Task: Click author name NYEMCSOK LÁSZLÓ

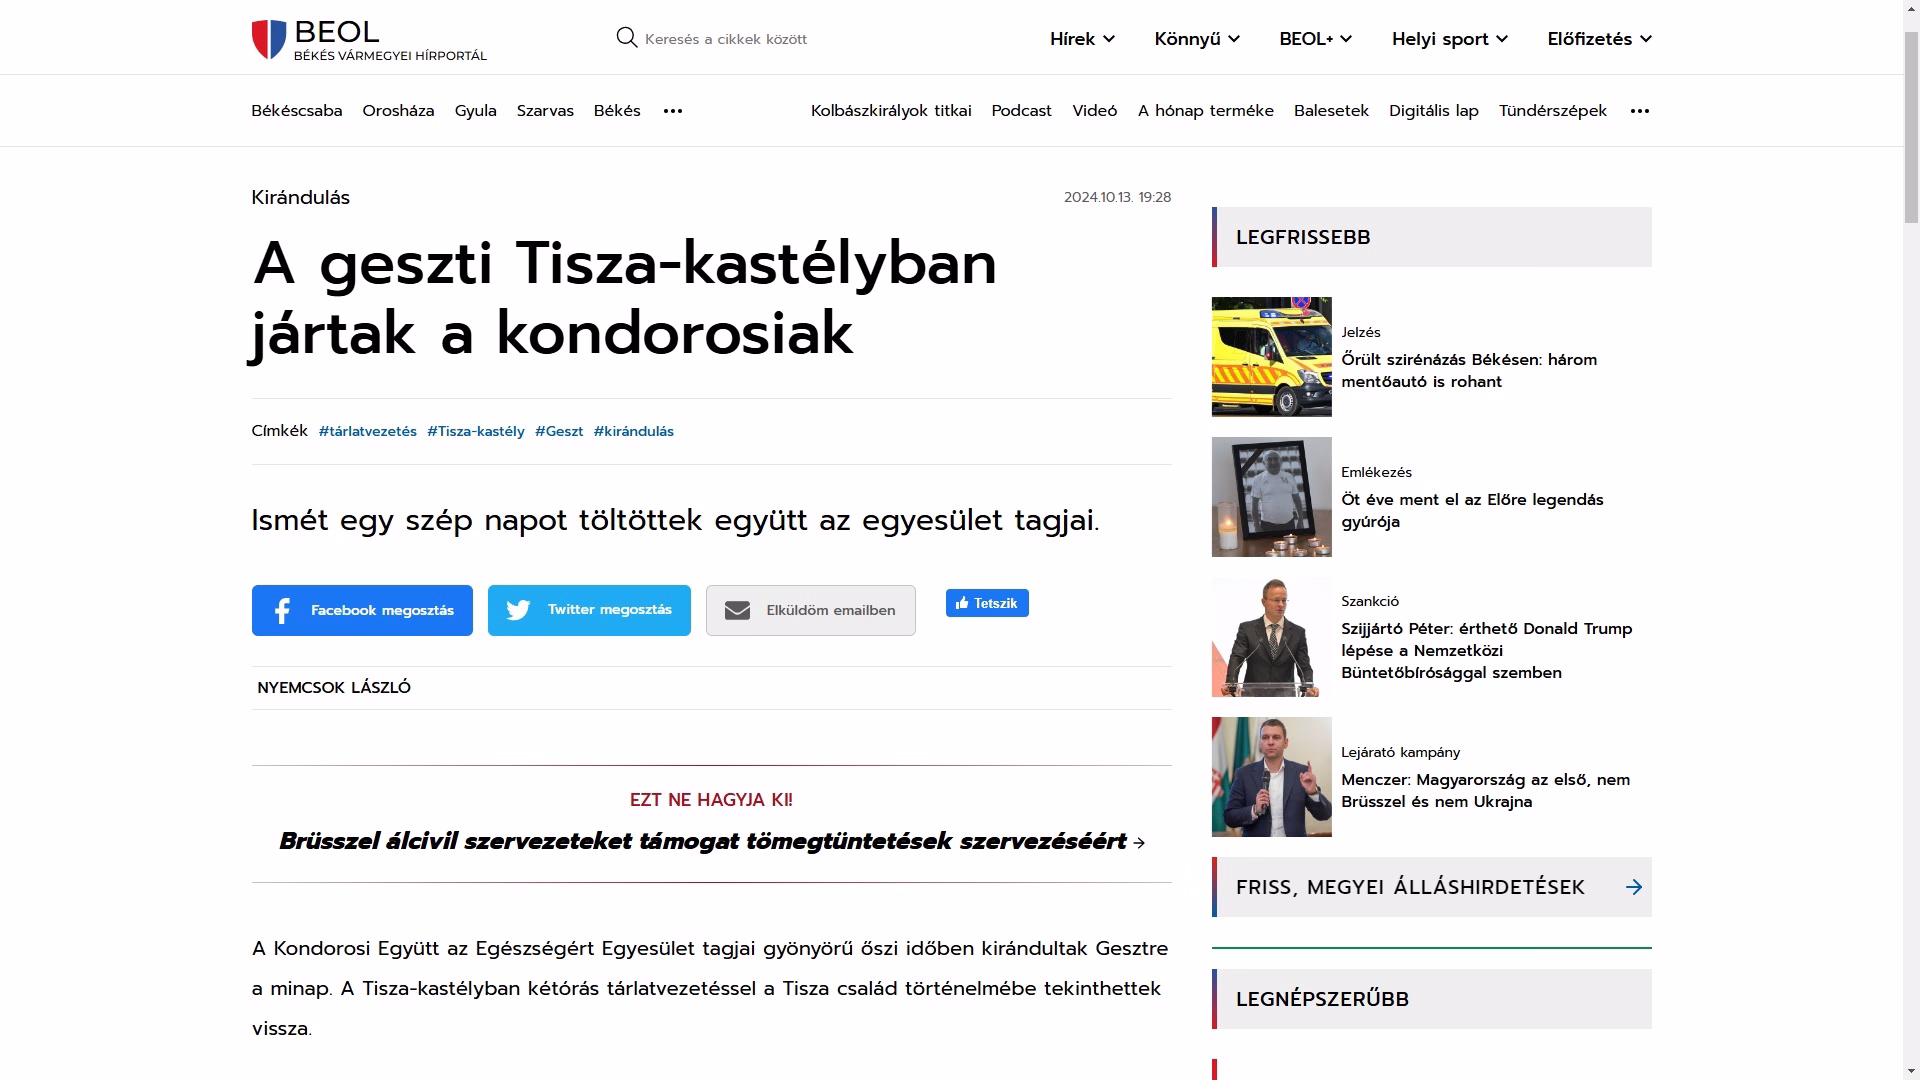Action: [334, 688]
